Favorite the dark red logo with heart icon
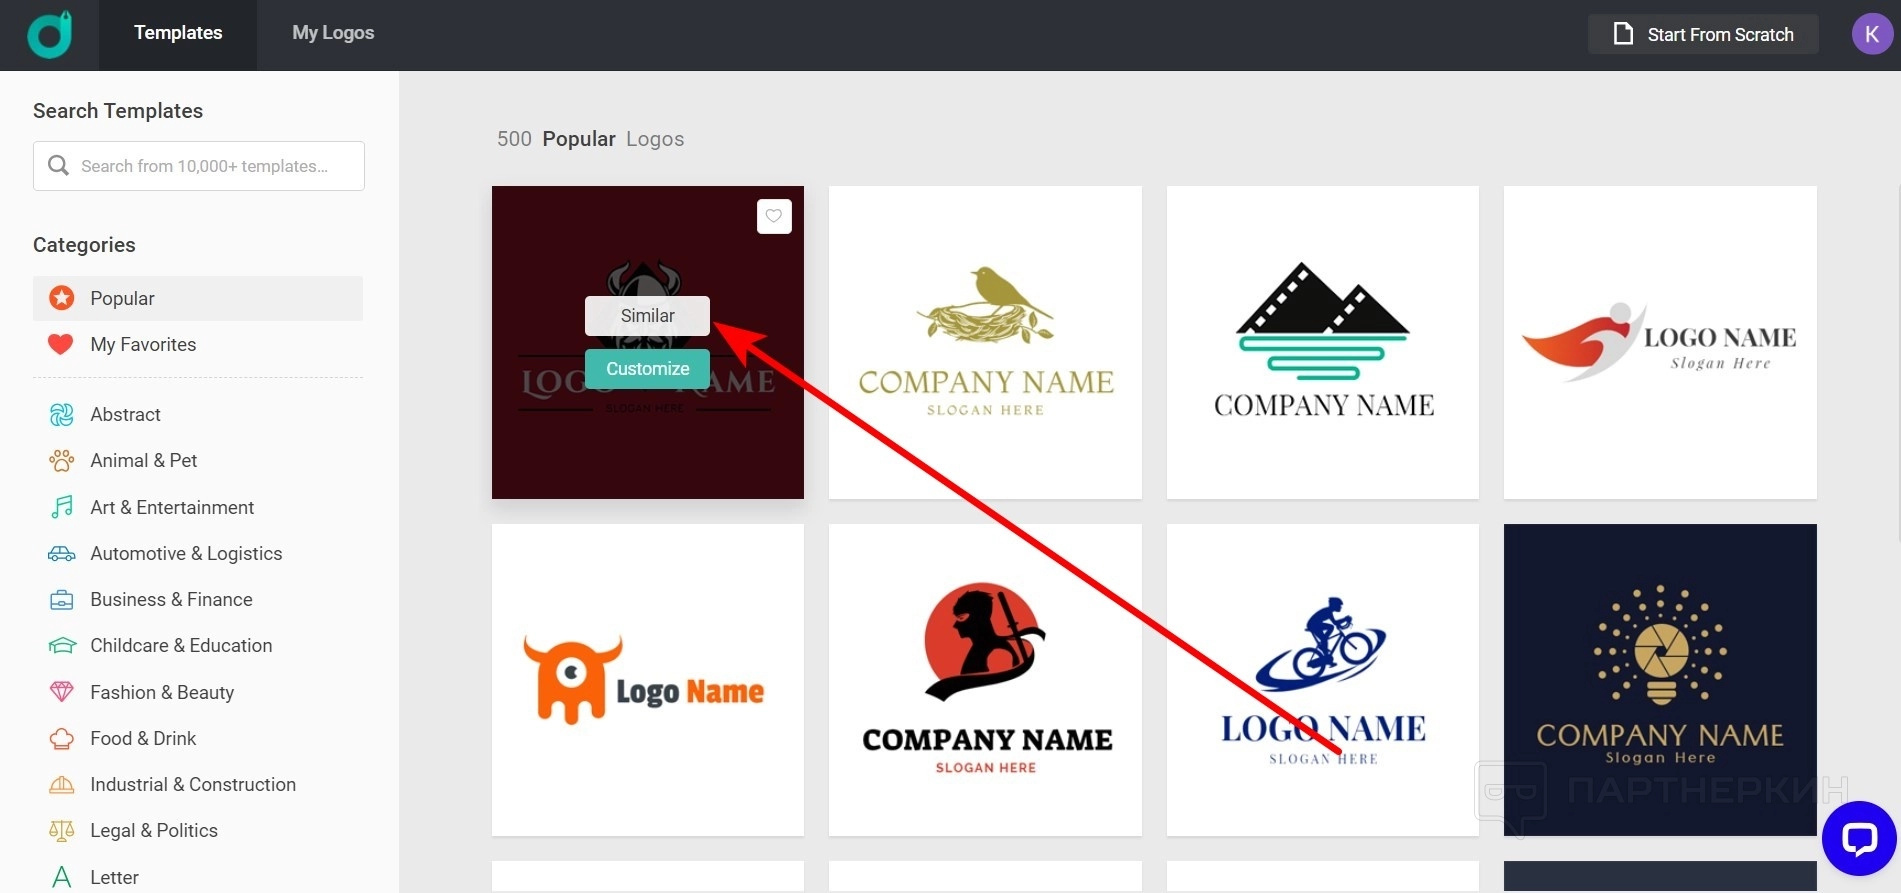 pyautogui.click(x=774, y=216)
